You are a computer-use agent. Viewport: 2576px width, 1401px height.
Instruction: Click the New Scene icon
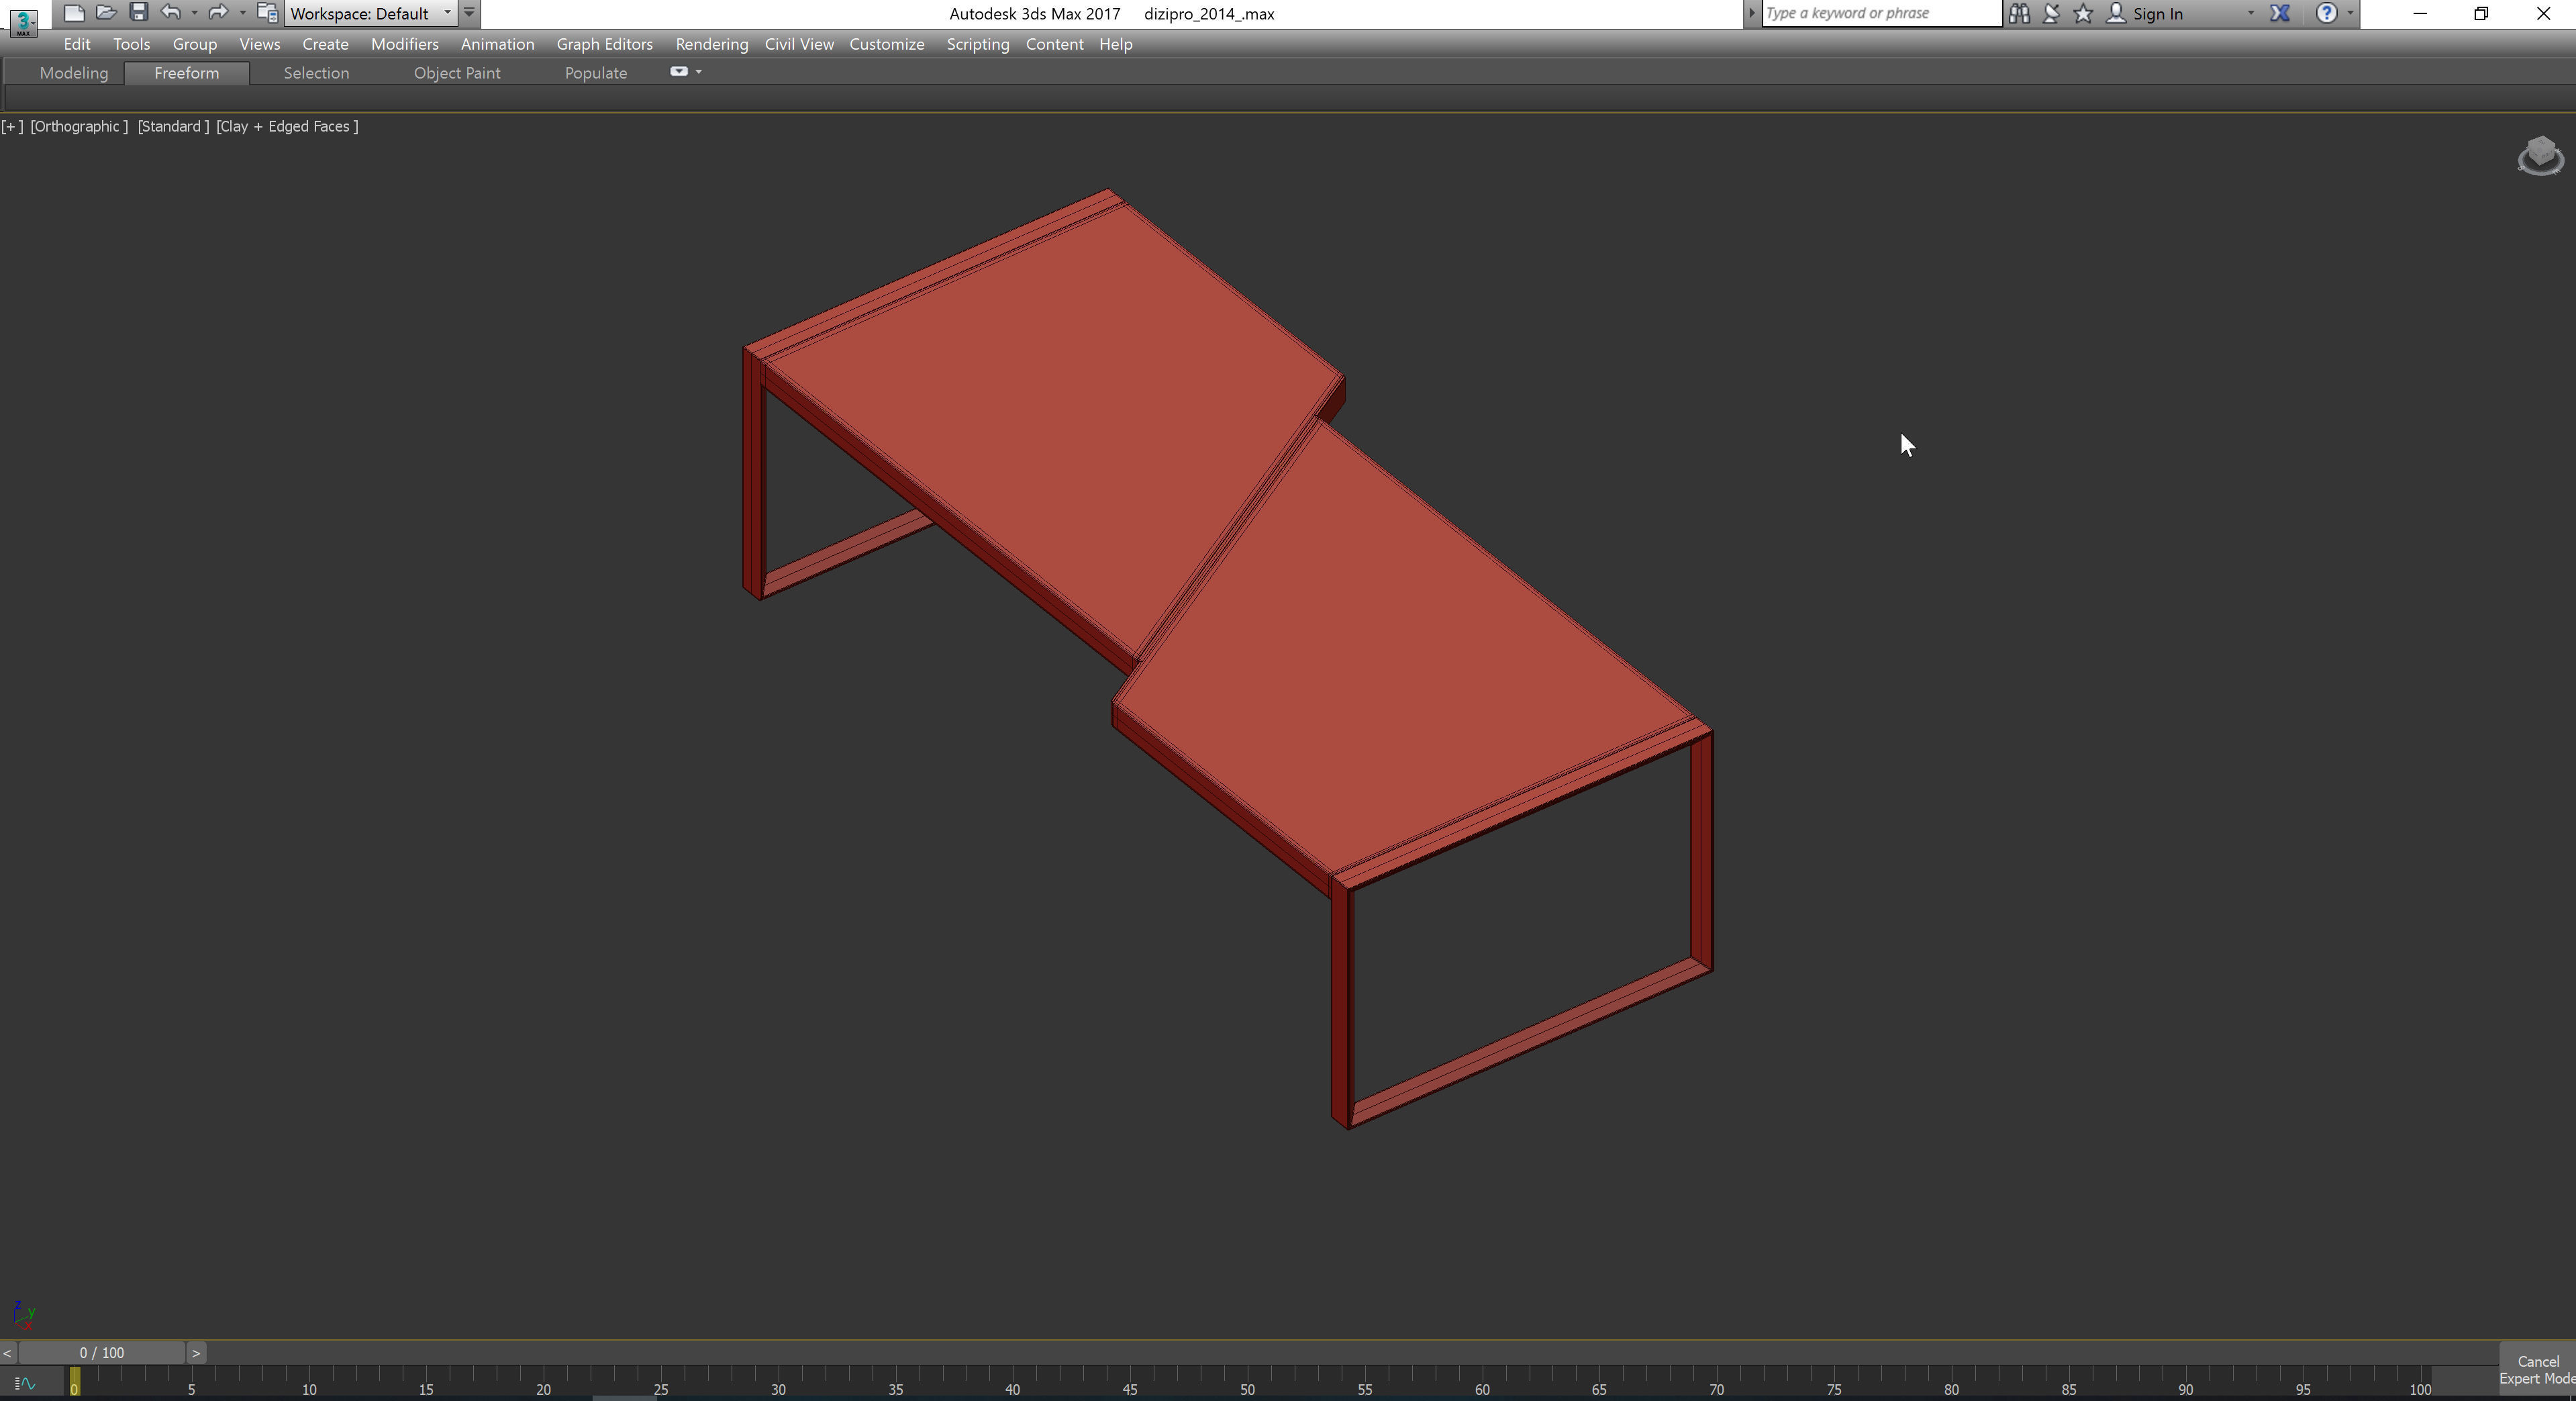[73, 13]
